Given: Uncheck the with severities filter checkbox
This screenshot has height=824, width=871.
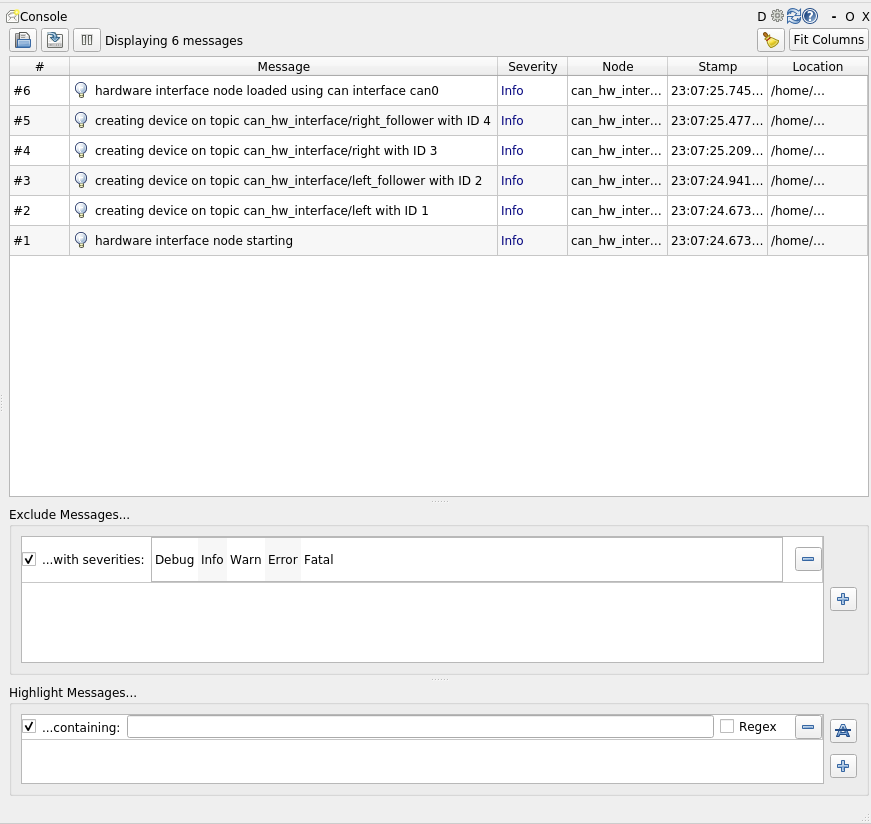Looking at the screenshot, I should coord(29,560).
